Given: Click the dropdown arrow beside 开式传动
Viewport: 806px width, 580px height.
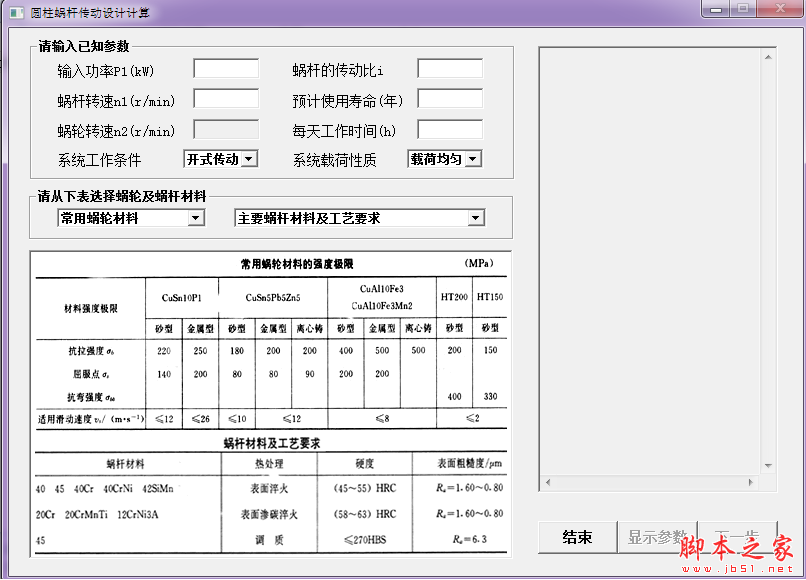Looking at the screenshot, I should [x=248, y=158].
